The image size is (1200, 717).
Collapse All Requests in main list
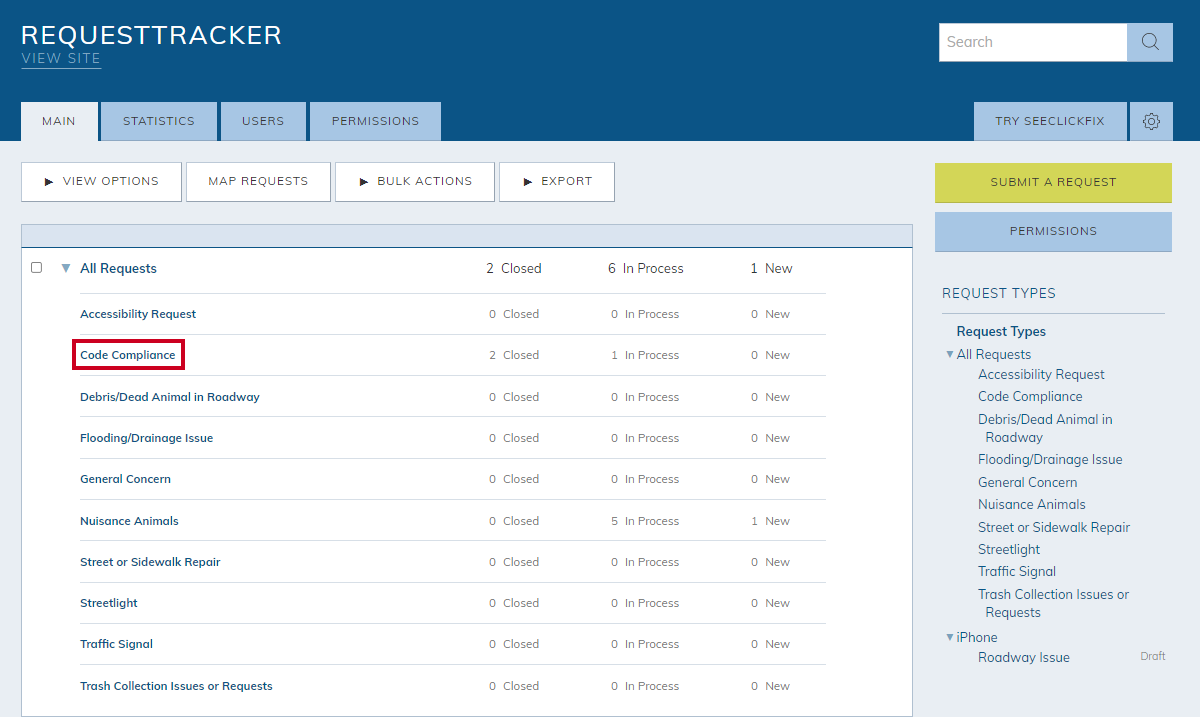66,268
